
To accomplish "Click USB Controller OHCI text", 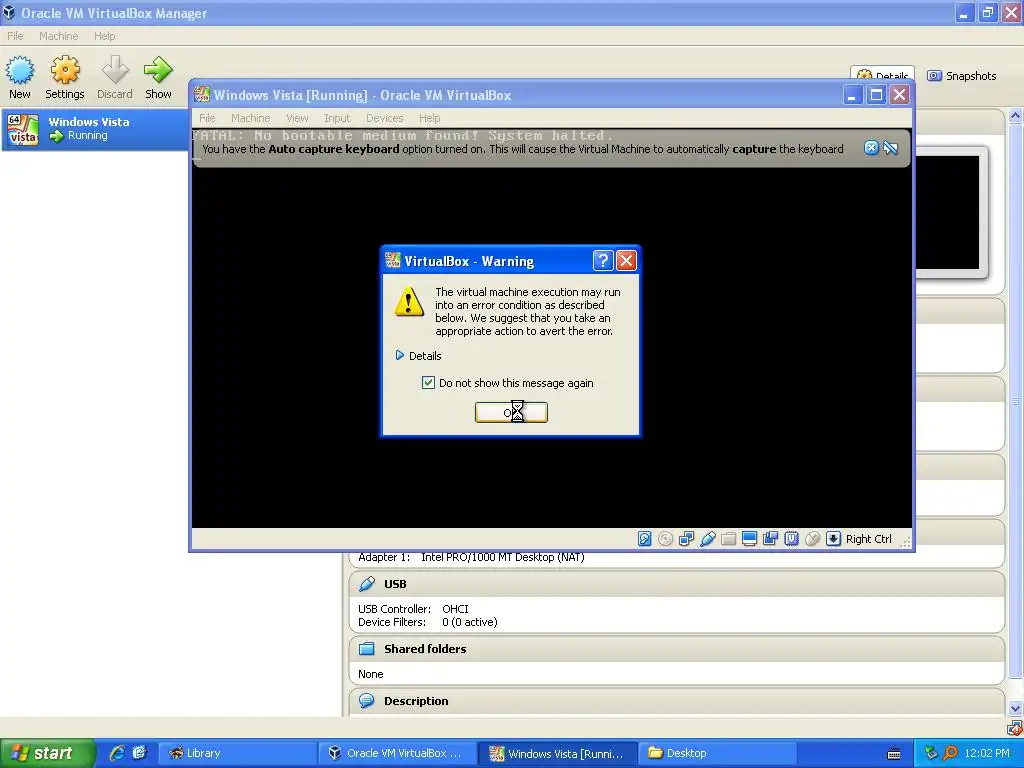I will tap(413, 609).
